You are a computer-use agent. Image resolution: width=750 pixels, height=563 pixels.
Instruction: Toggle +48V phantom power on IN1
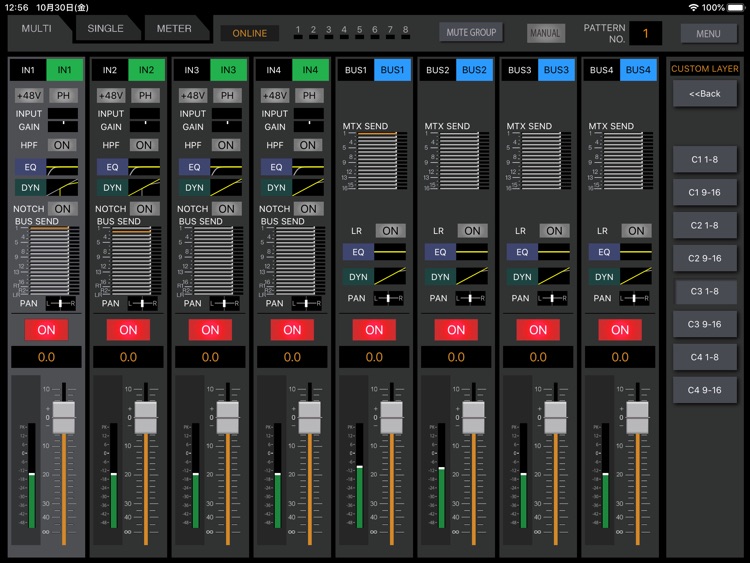pos(29,96)
